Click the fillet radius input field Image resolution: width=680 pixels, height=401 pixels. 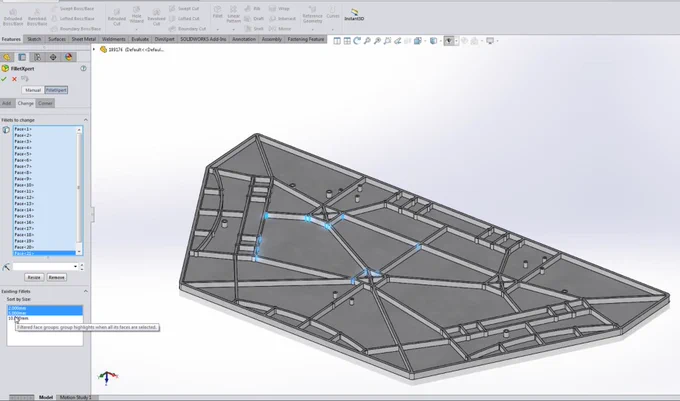tap(45, 267)
